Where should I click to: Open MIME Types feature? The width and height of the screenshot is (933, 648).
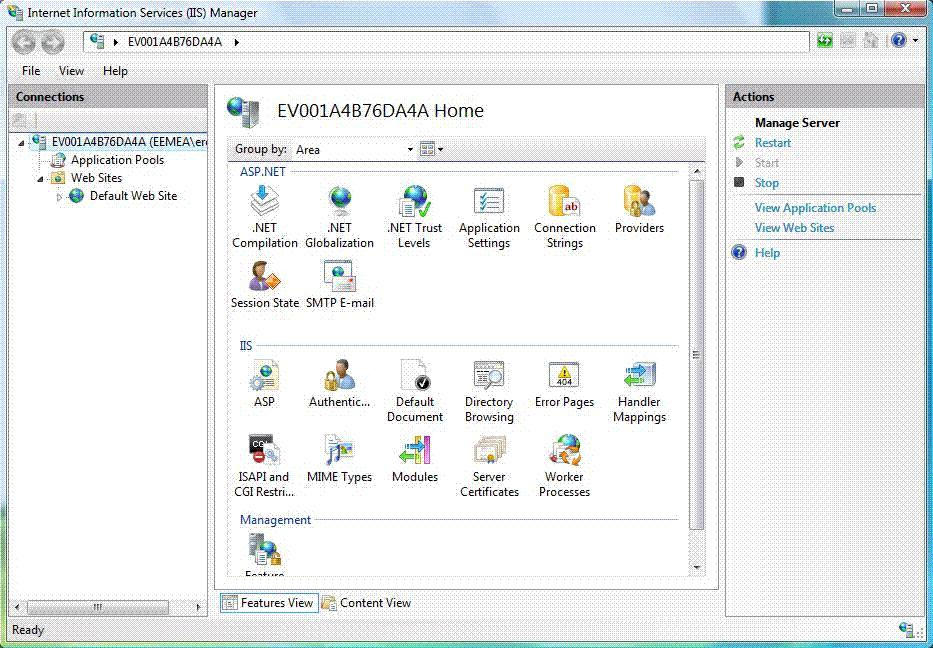click(340, 459)
